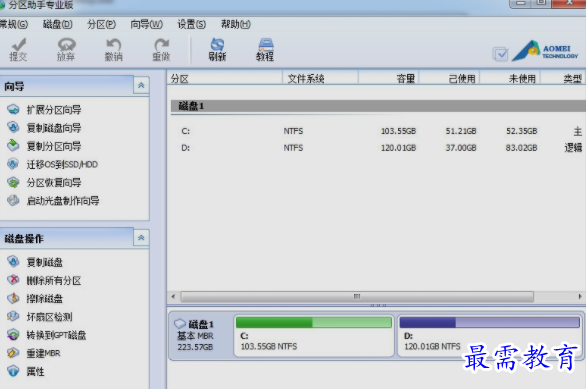Click the 83.02GB unused cell
The height and width of the screenshot is (389, 586).
coord(521,148)
